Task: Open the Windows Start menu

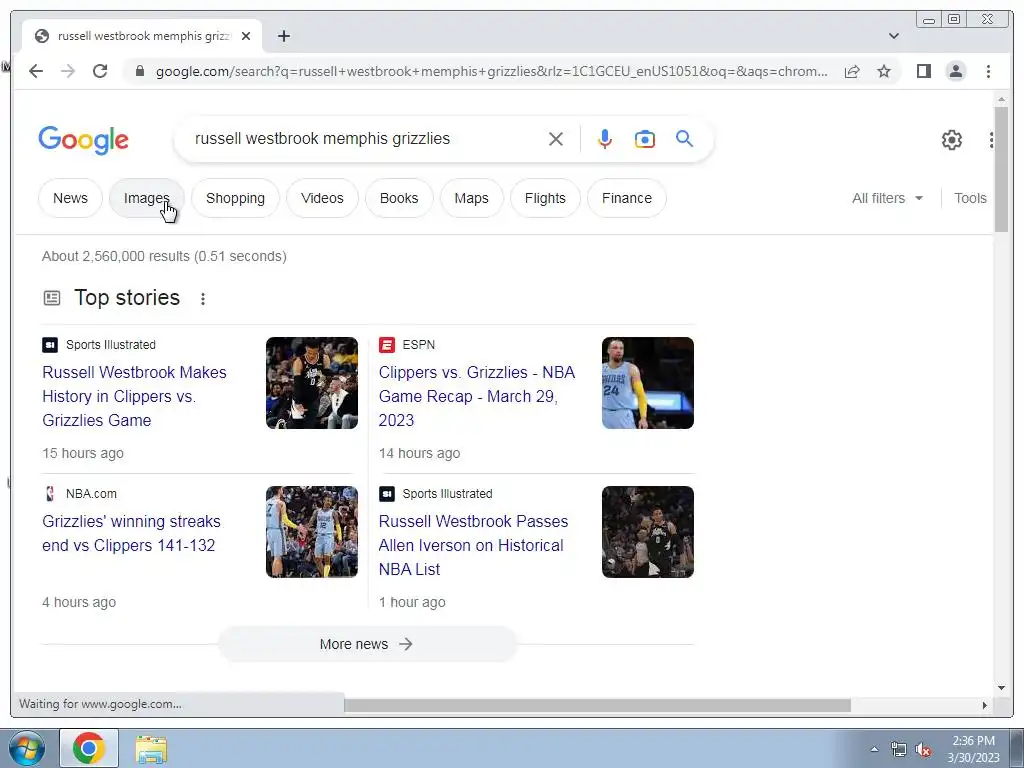Action: [x=27, y=748]
